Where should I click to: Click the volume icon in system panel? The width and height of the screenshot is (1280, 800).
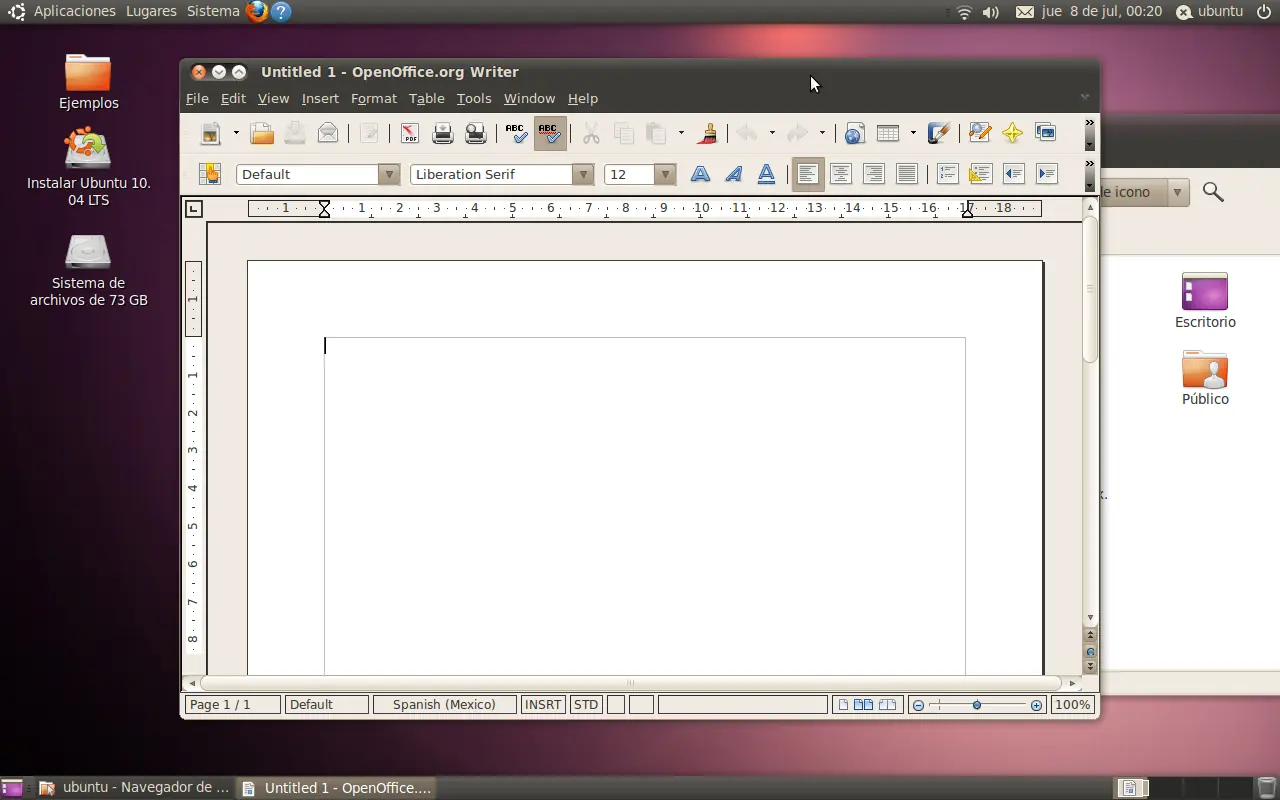click(x=990, y=12)
